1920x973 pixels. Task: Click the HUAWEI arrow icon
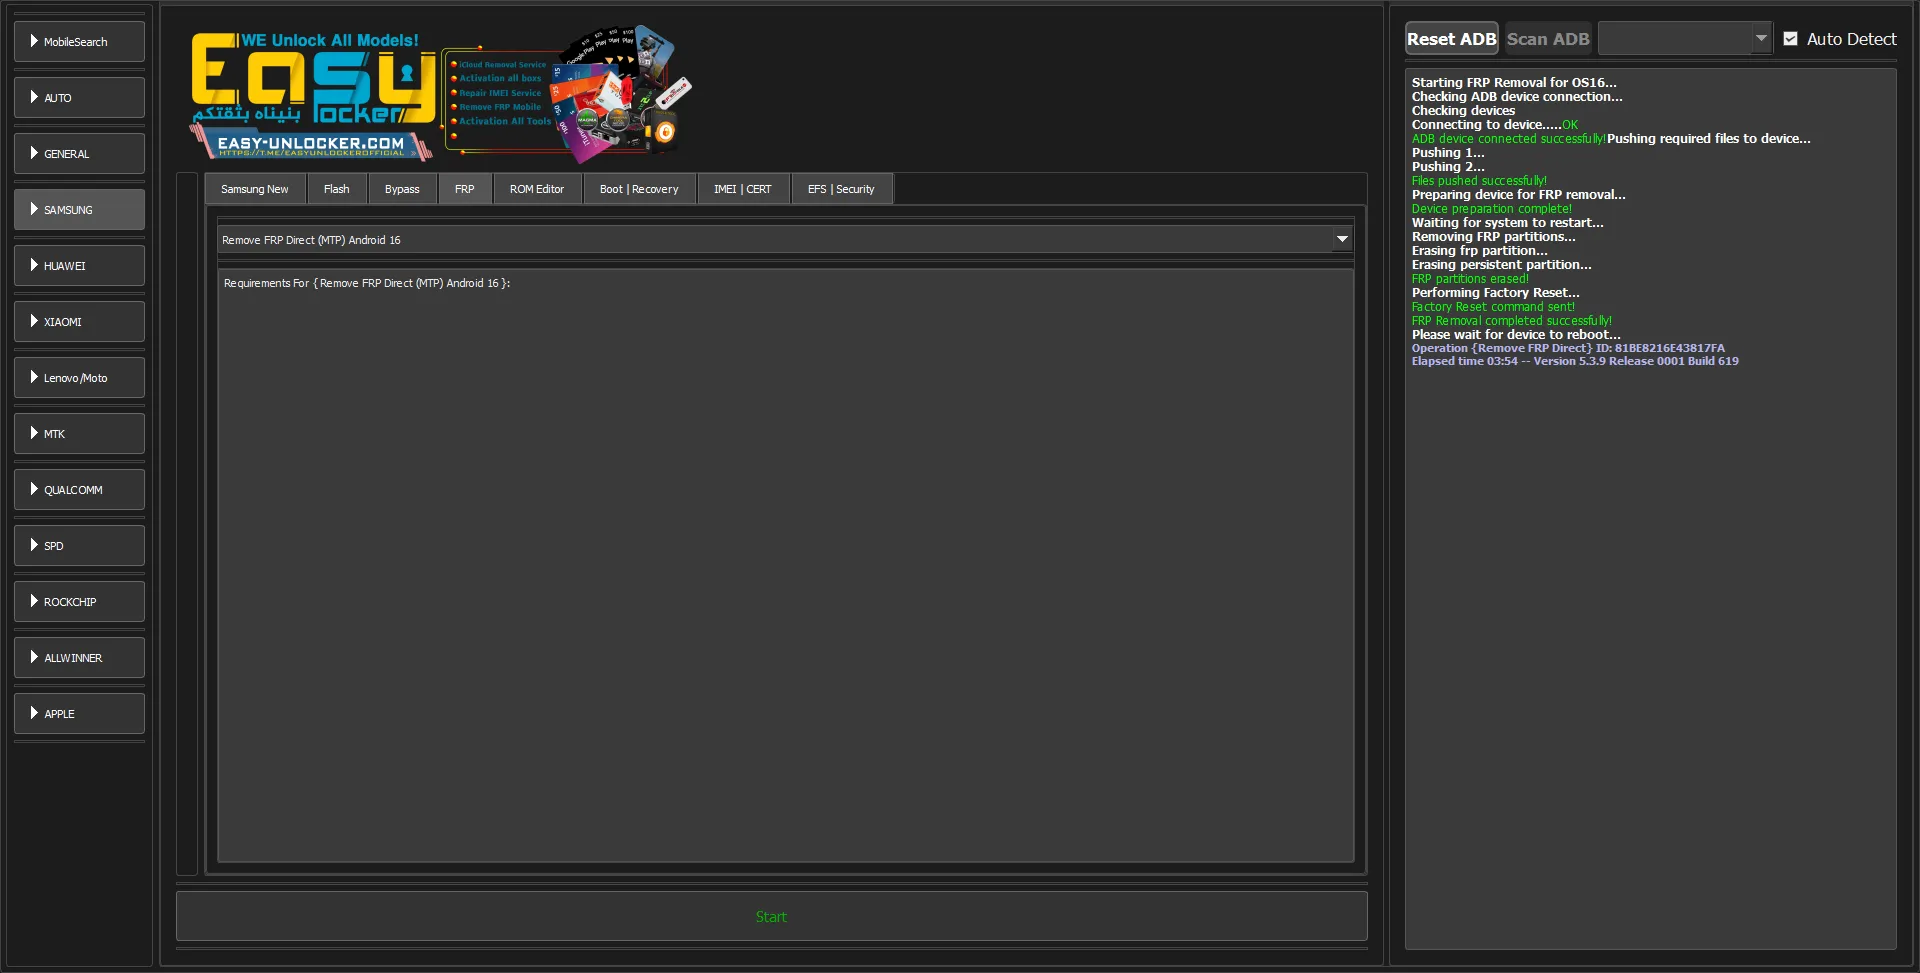click(34, 266)
